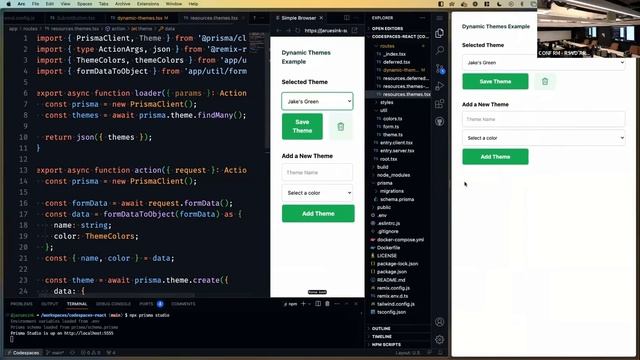Open Simple Browser page in external browser
Image resolution: width=640 pixels, height=360 pixels.
click(x=355, y=30)
